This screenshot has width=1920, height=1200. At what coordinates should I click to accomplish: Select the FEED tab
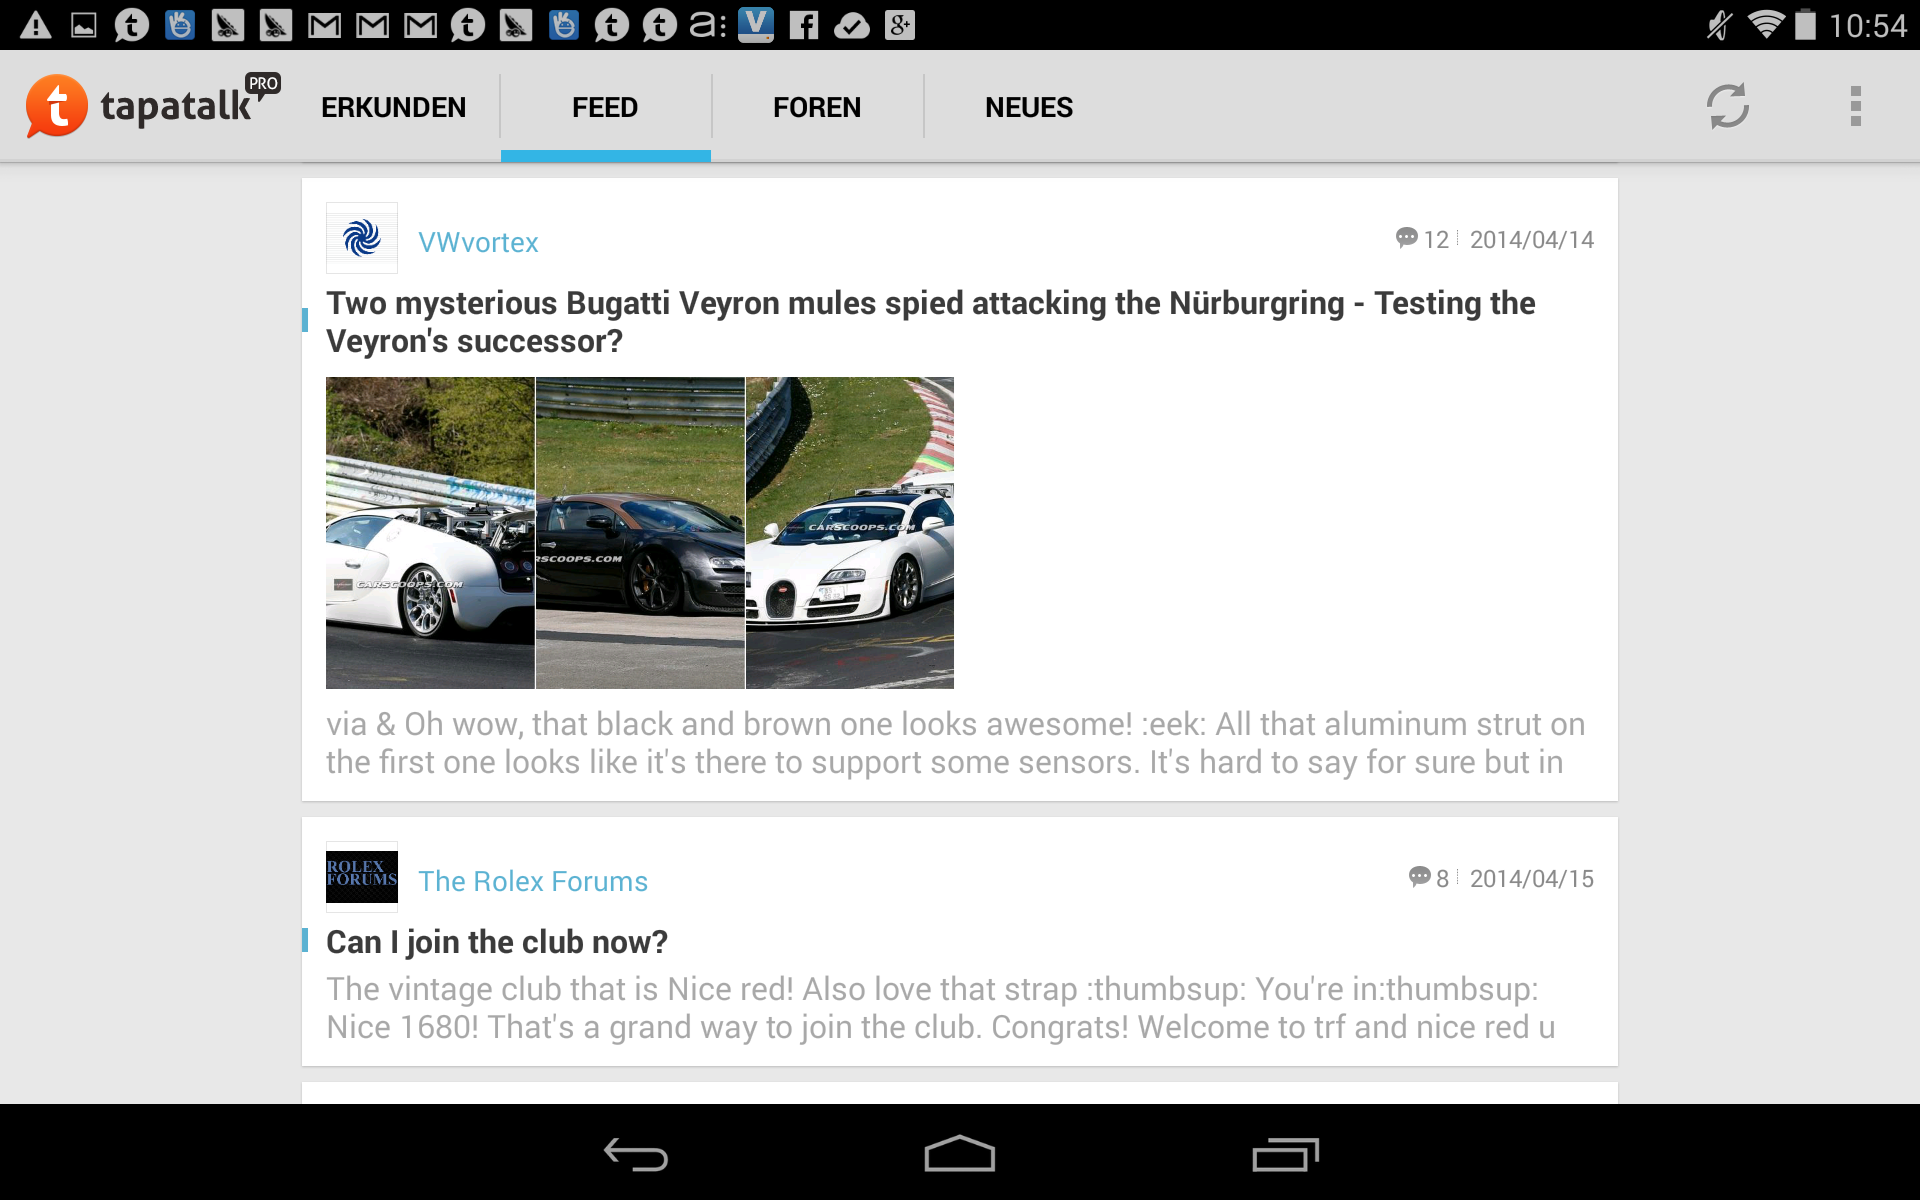point(605,107)
